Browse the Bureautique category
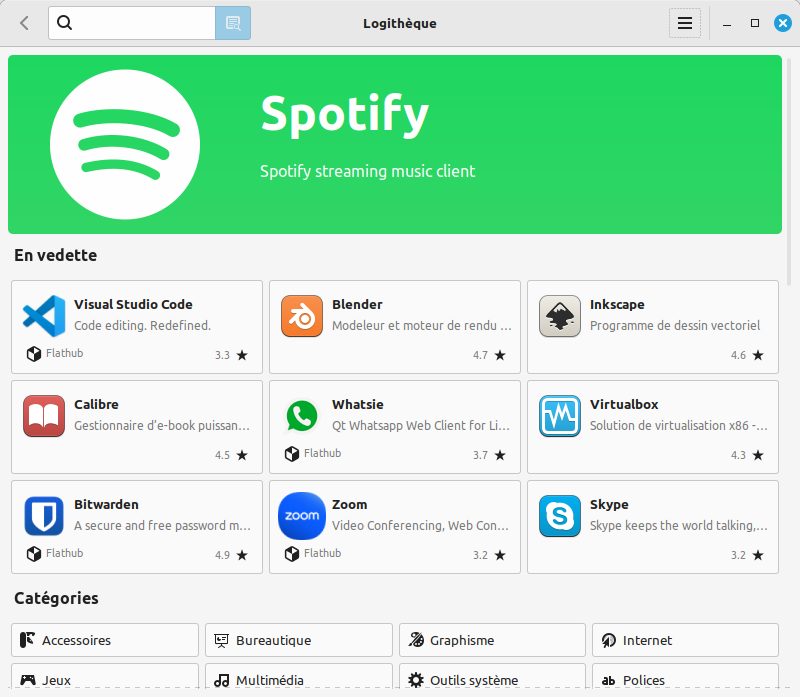This screenshot has width=800, height=697. pyautogui.click(x=298, y=640)
